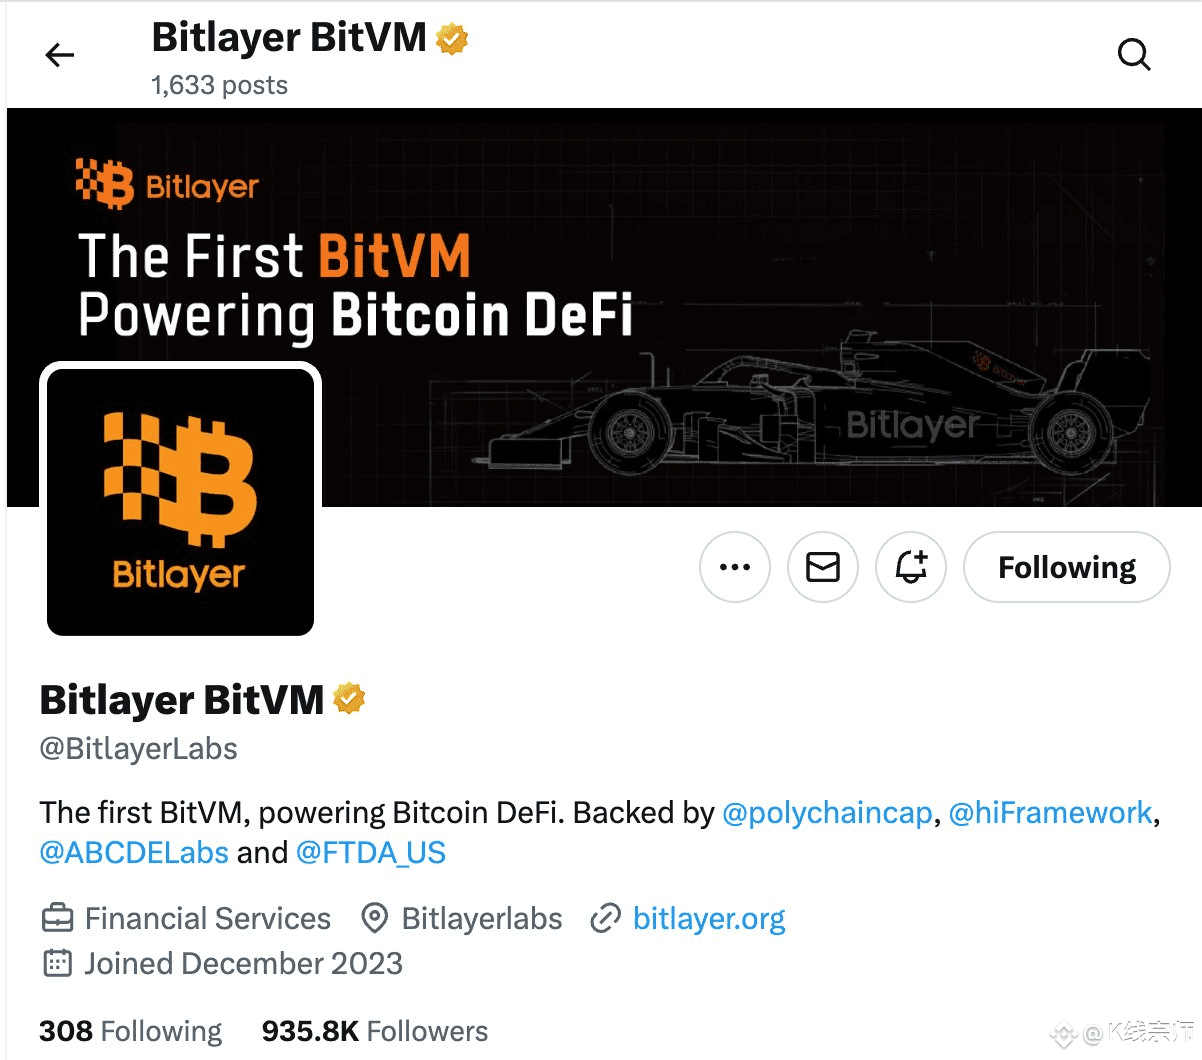View the 935.8K Followers list

375,1031
